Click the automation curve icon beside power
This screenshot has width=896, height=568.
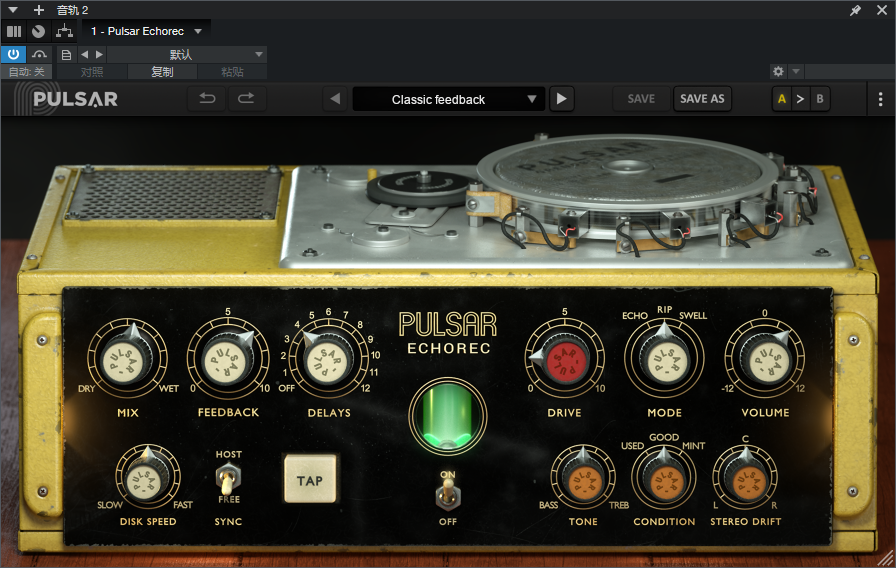click(x=39, y=54)
